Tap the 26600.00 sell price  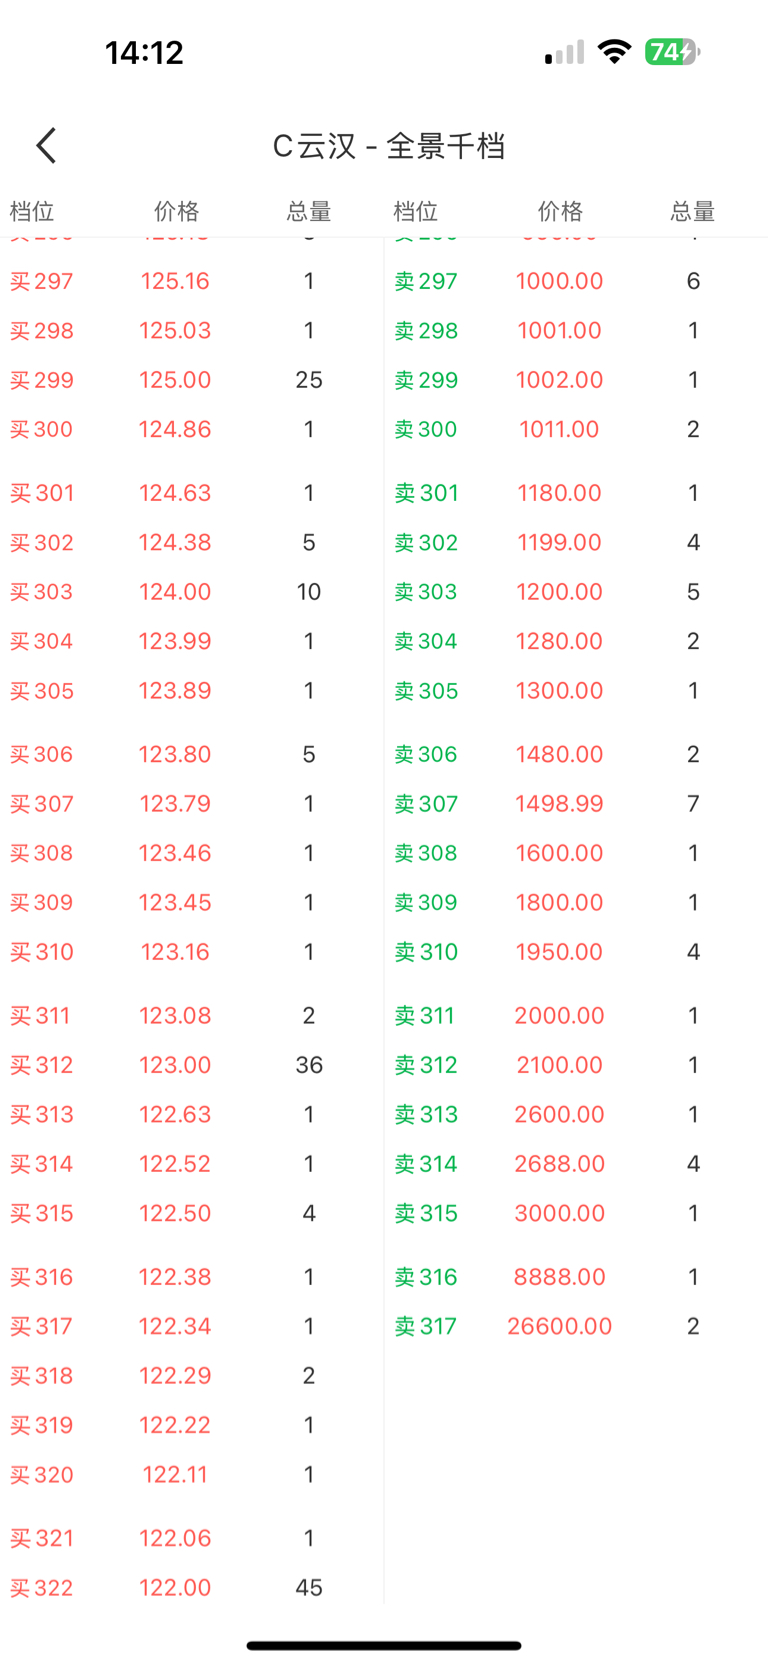(559, 1326)
